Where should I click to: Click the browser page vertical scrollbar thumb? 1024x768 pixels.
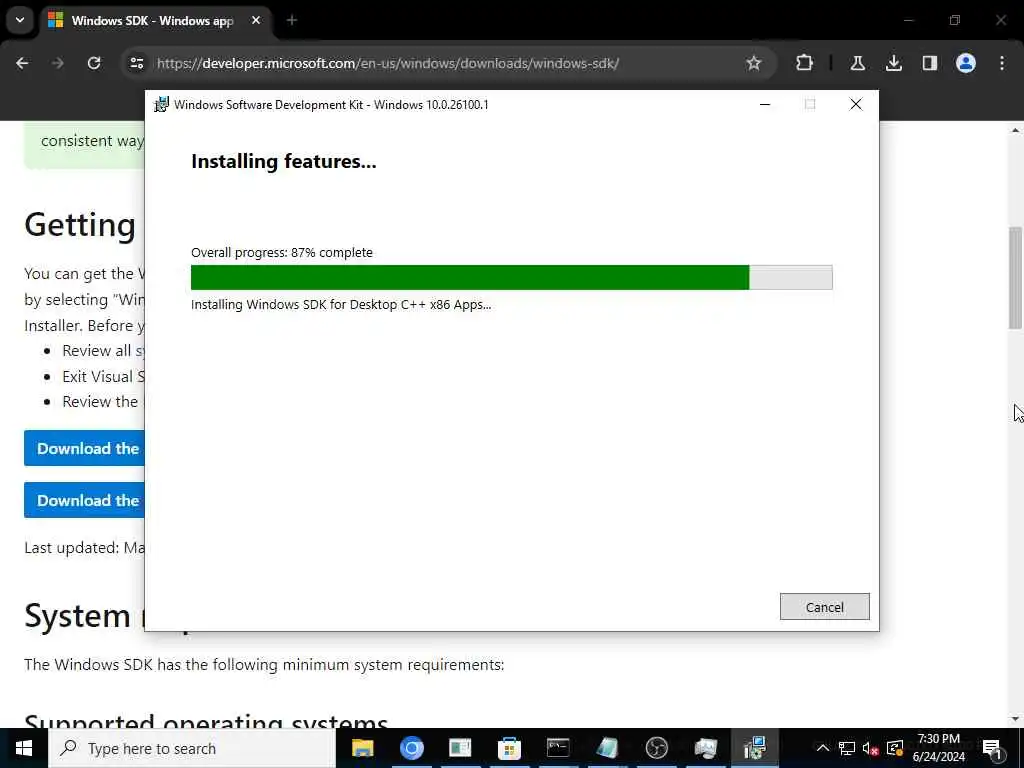pos(1015,278)
